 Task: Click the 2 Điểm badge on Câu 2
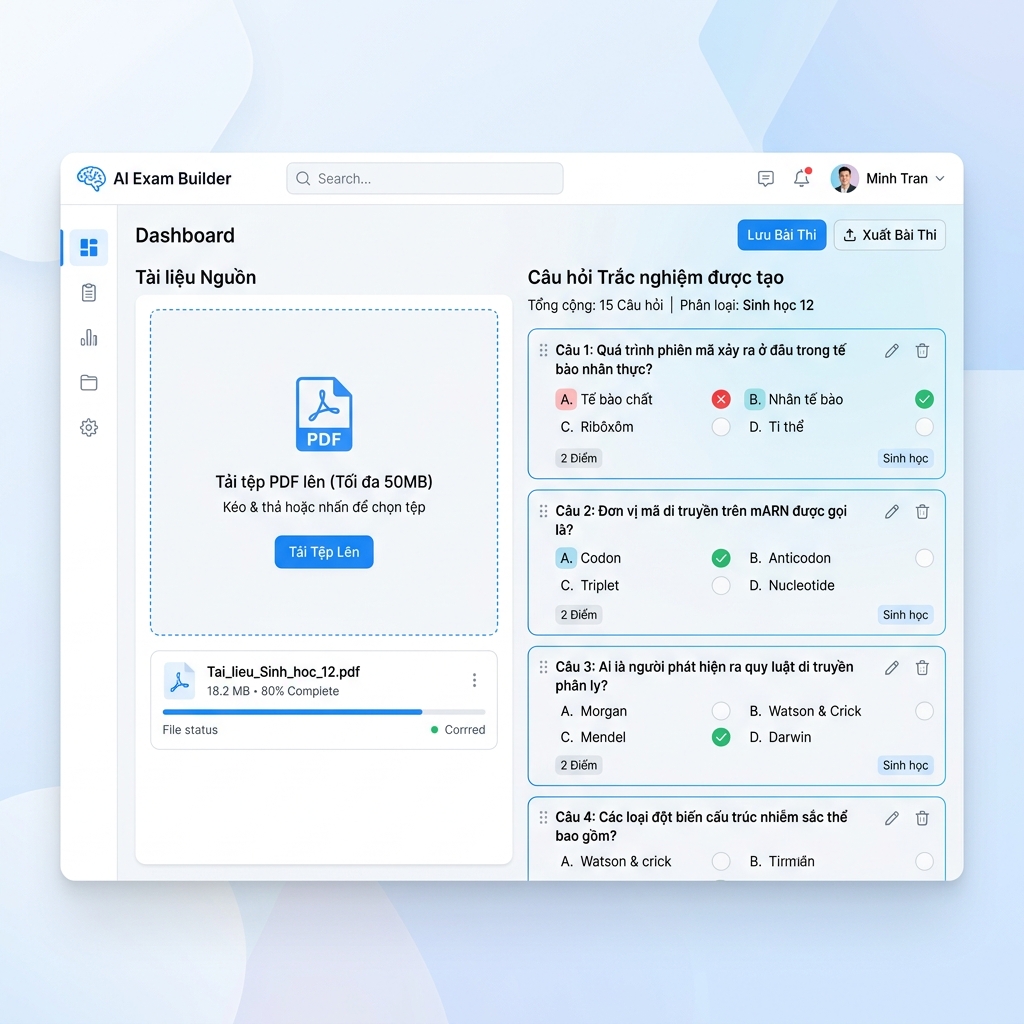(579, 615)
